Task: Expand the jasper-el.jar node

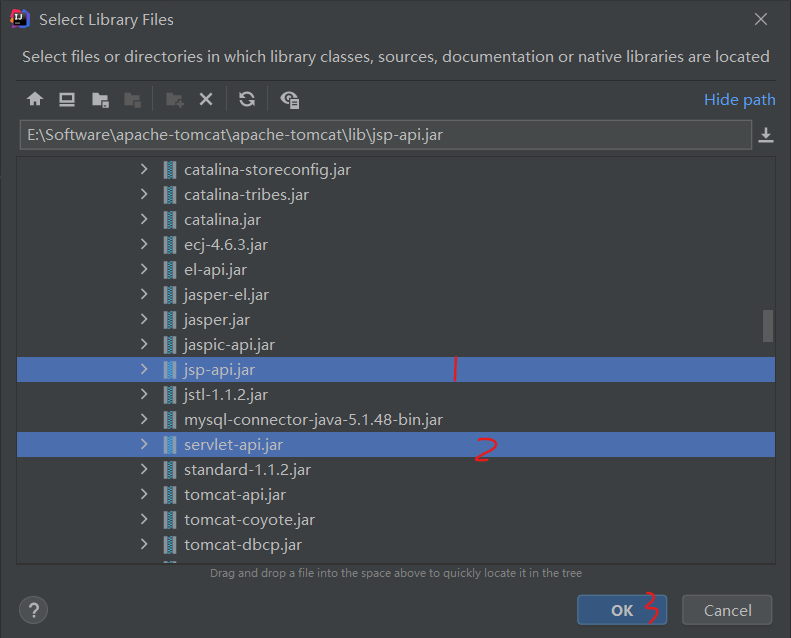Action: pos(144,294)
